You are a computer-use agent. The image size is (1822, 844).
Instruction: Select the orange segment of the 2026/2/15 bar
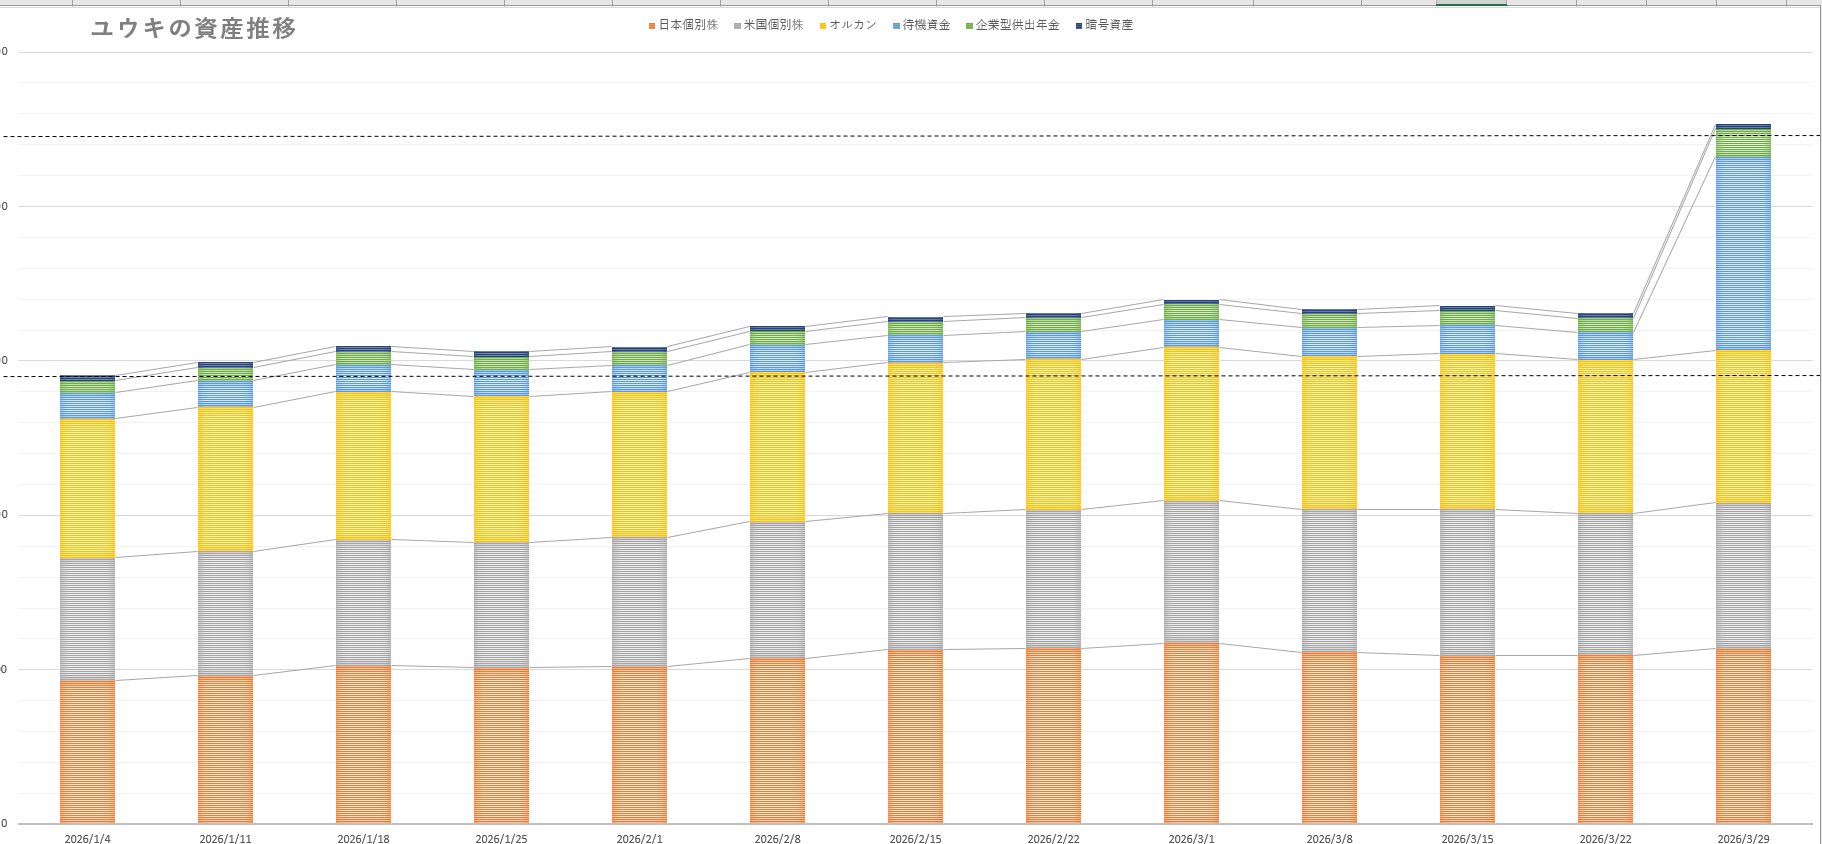pyautogui.click(x=915, y=737)
